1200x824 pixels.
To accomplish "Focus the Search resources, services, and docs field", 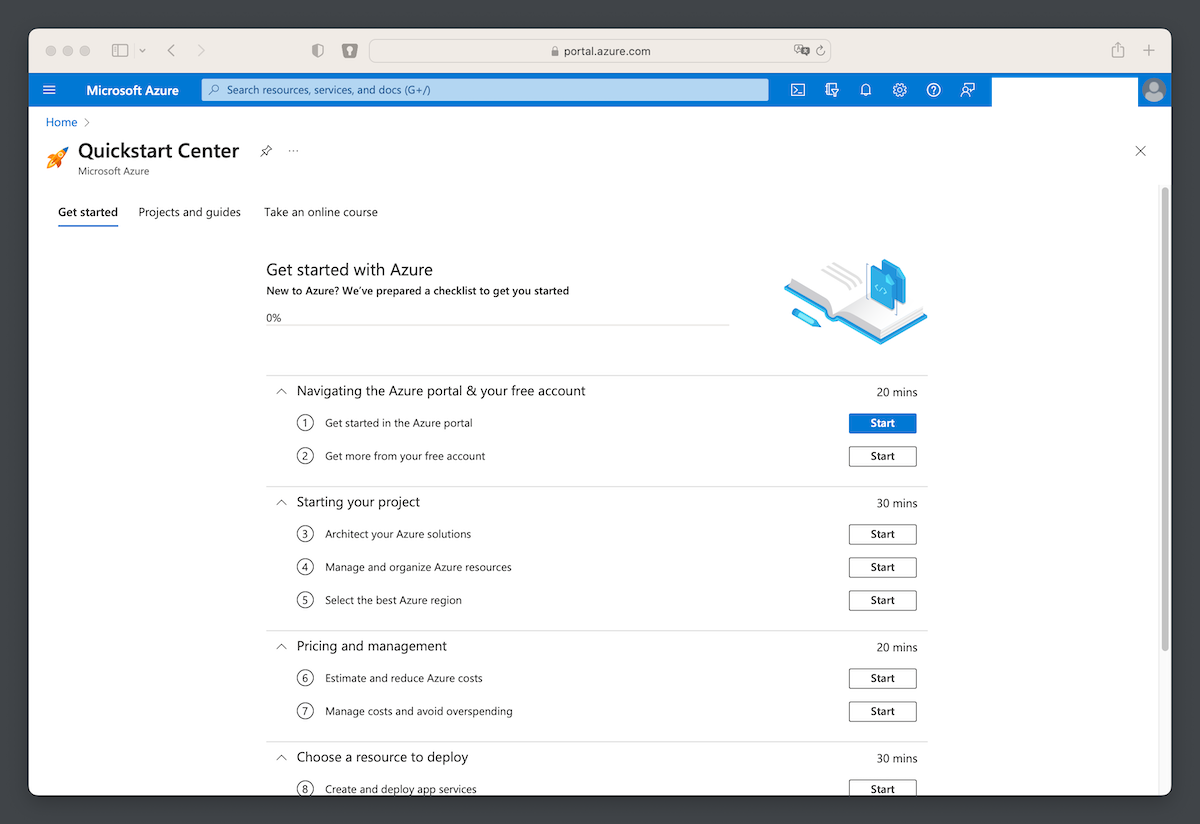I will click(485, 90).
